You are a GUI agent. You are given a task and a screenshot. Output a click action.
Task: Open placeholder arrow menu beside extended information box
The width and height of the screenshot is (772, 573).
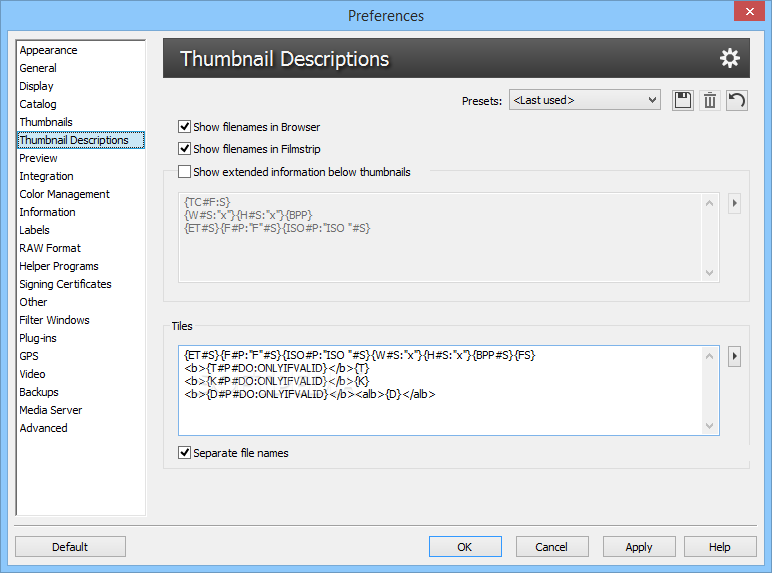[x=734, y=203]
